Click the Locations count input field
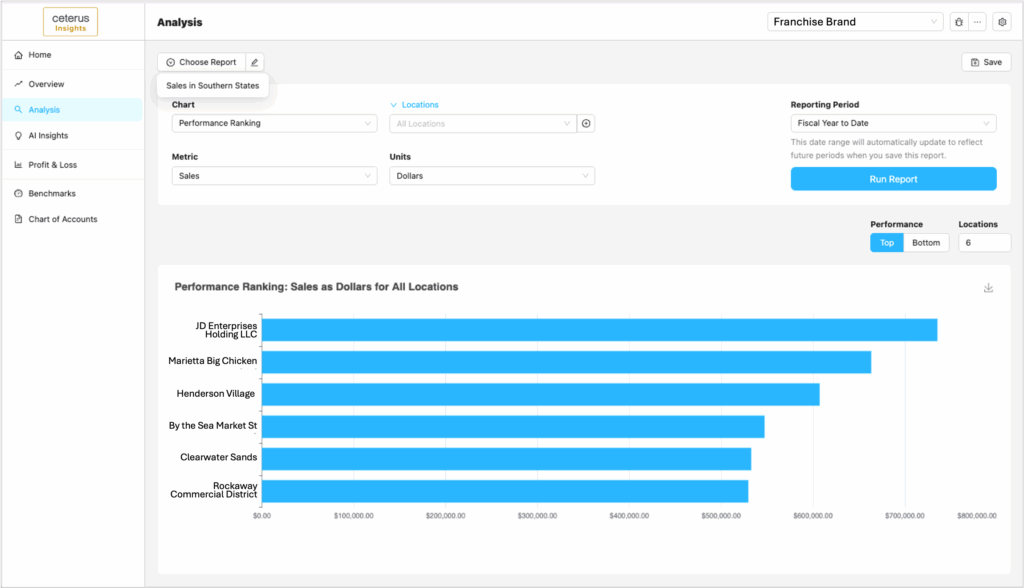The image size is (1024, 588). (984, 243)
